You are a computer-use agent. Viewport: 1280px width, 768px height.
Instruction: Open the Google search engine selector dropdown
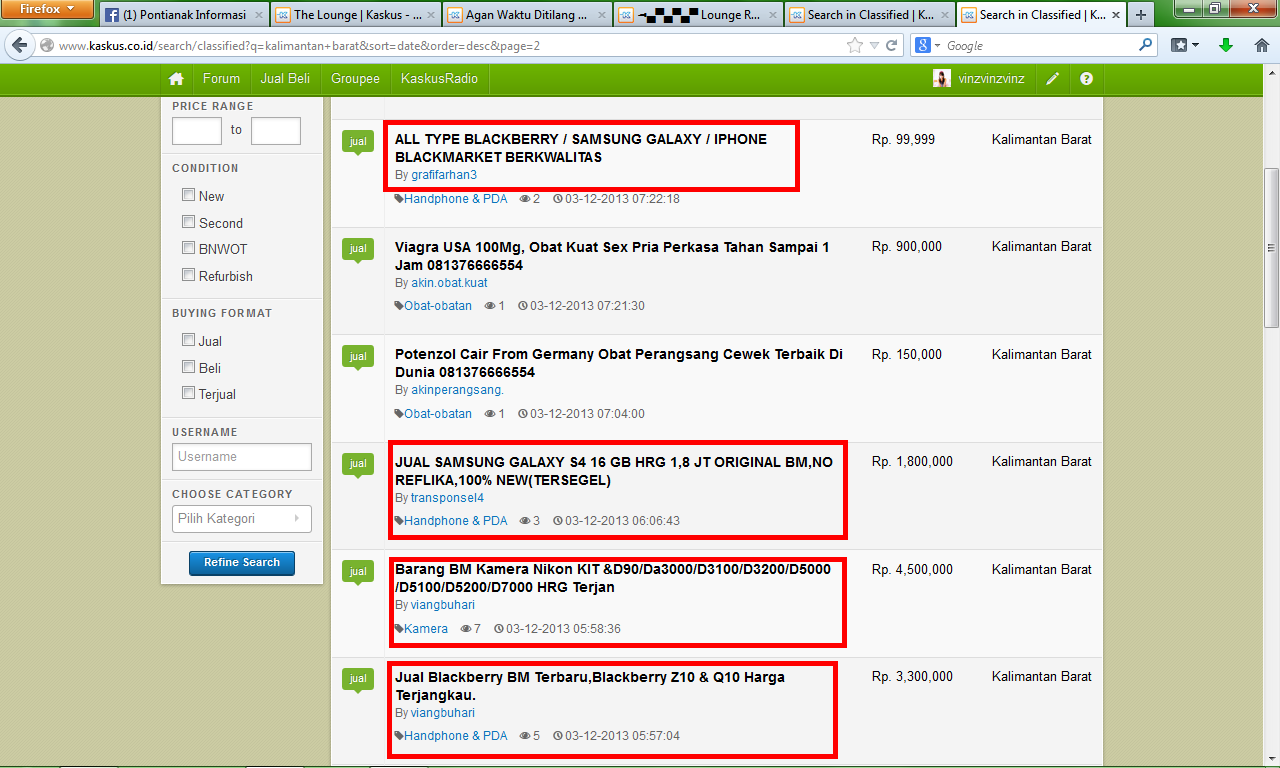pyautogui.click(x=927, y=45)
